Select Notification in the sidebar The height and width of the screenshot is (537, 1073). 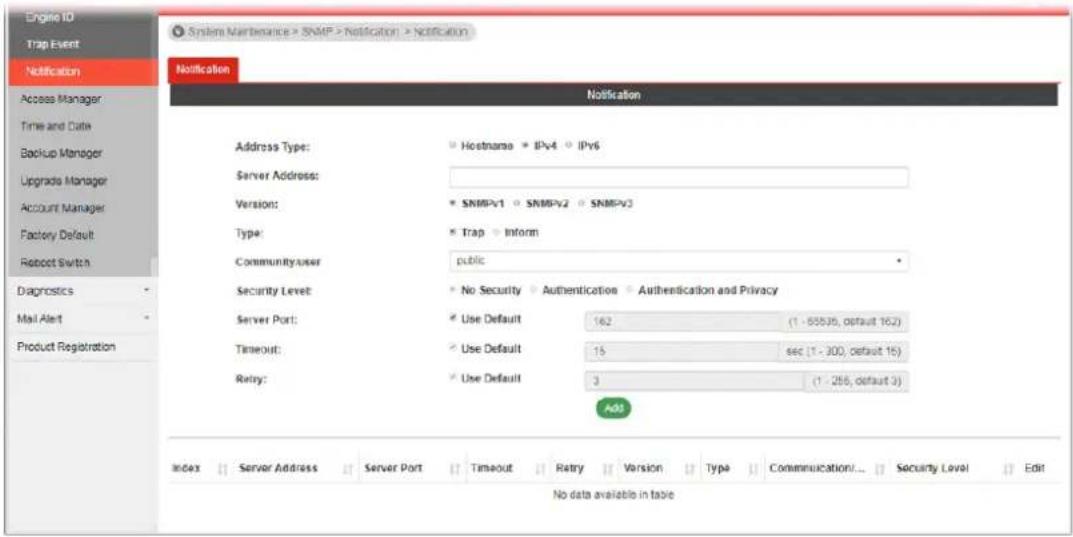pos(83,71)
